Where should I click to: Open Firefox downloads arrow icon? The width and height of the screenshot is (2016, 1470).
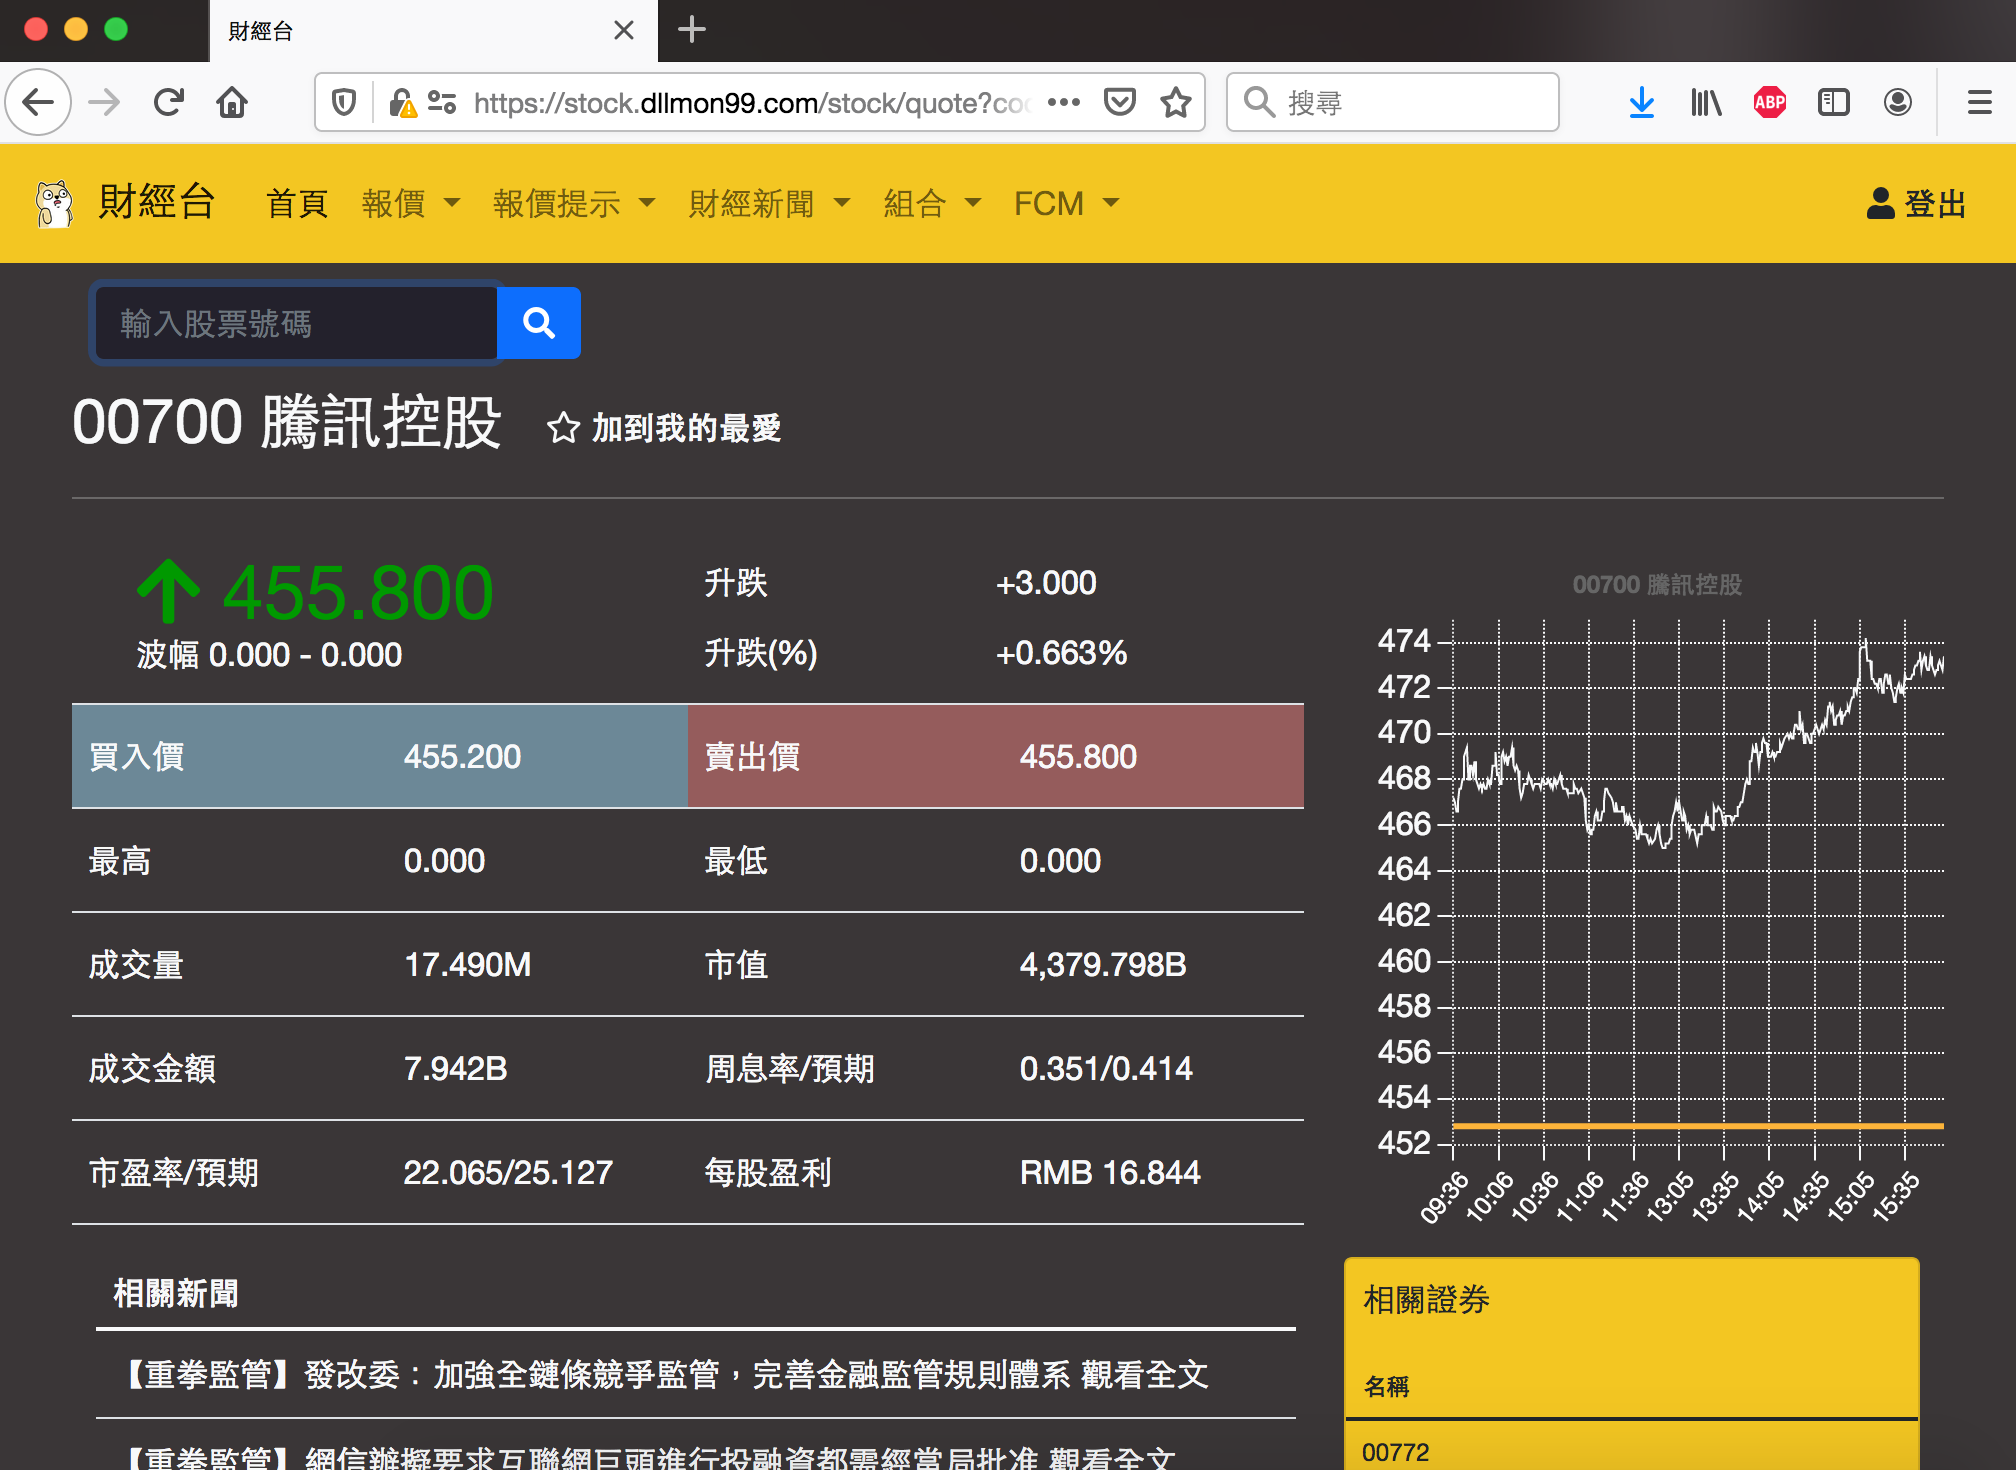click(x=1641, y=102)
